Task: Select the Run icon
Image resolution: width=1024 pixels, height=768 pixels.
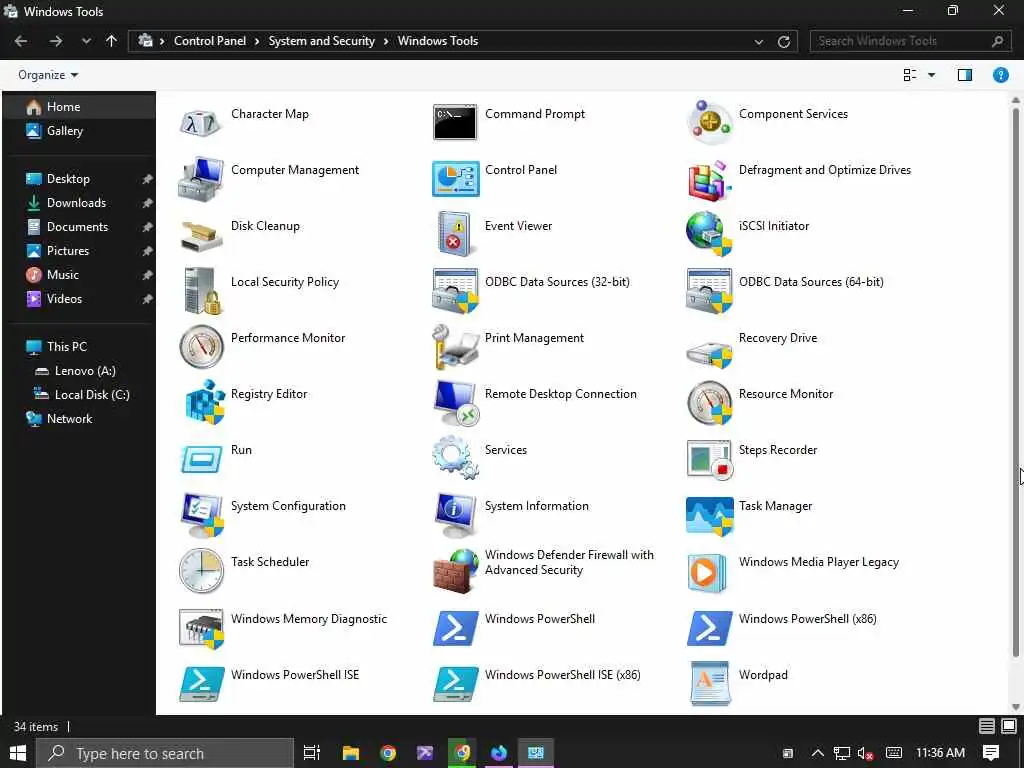Action: click(x=200, y=460)
